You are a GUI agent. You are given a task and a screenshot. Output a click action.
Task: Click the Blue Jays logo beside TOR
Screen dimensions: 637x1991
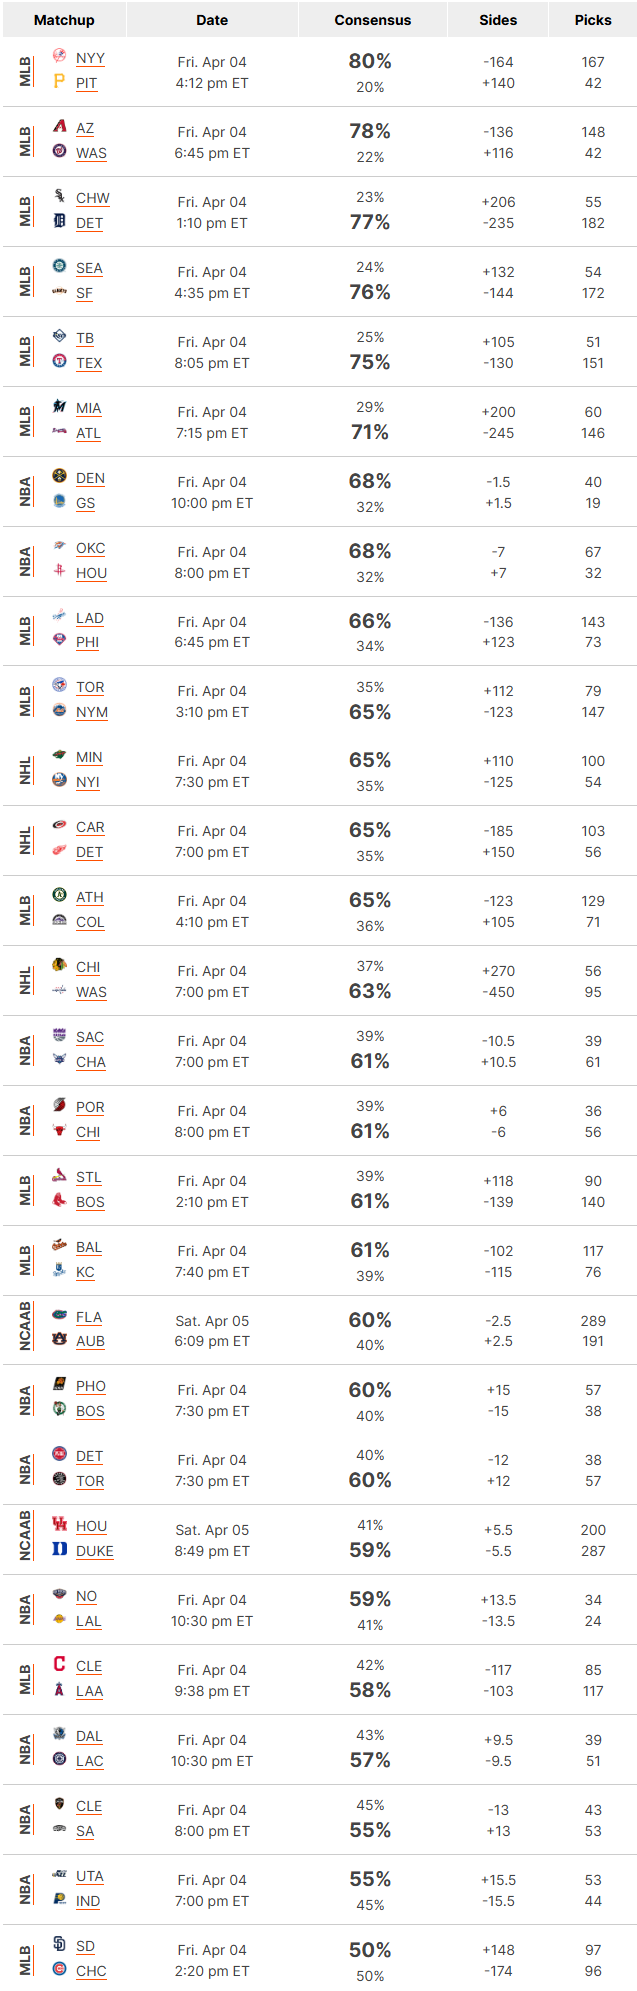click(59, 686)
